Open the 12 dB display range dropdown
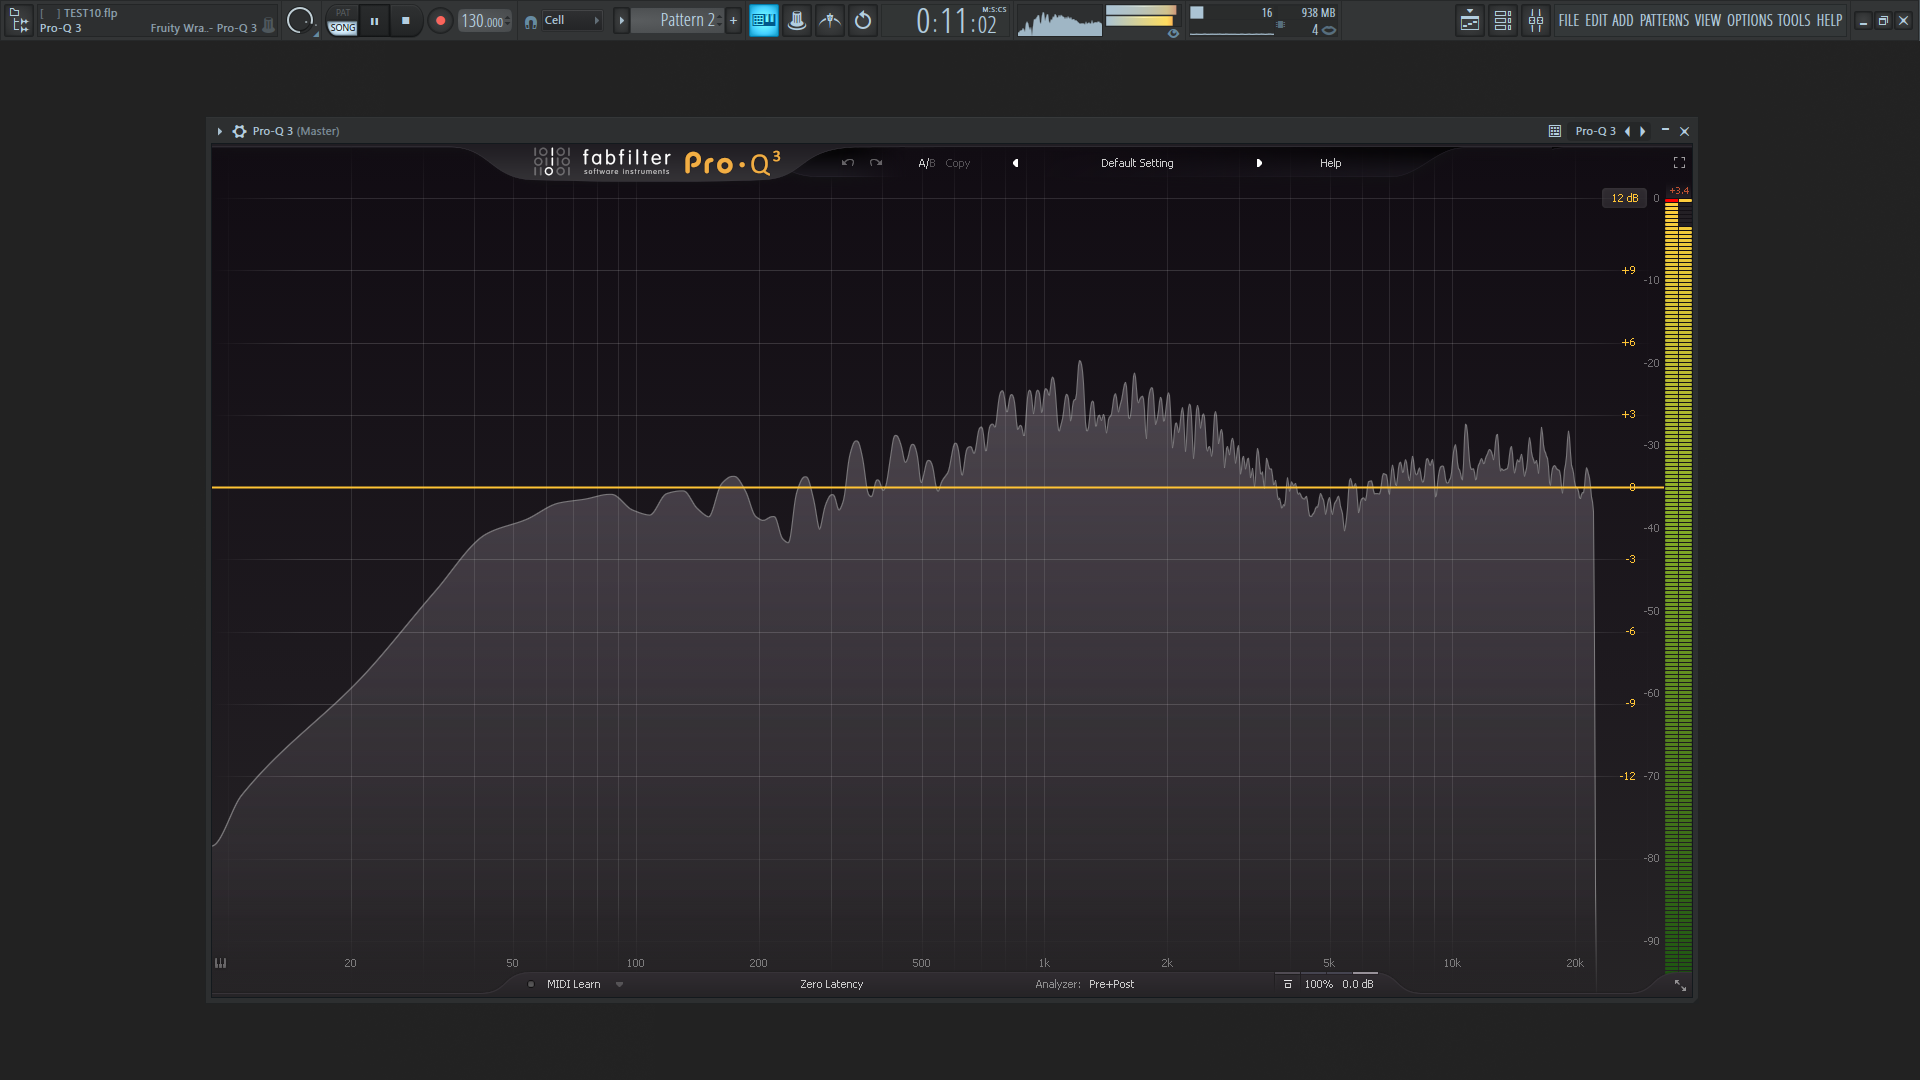The image size is (1920, 1080). pos(1624,198)
